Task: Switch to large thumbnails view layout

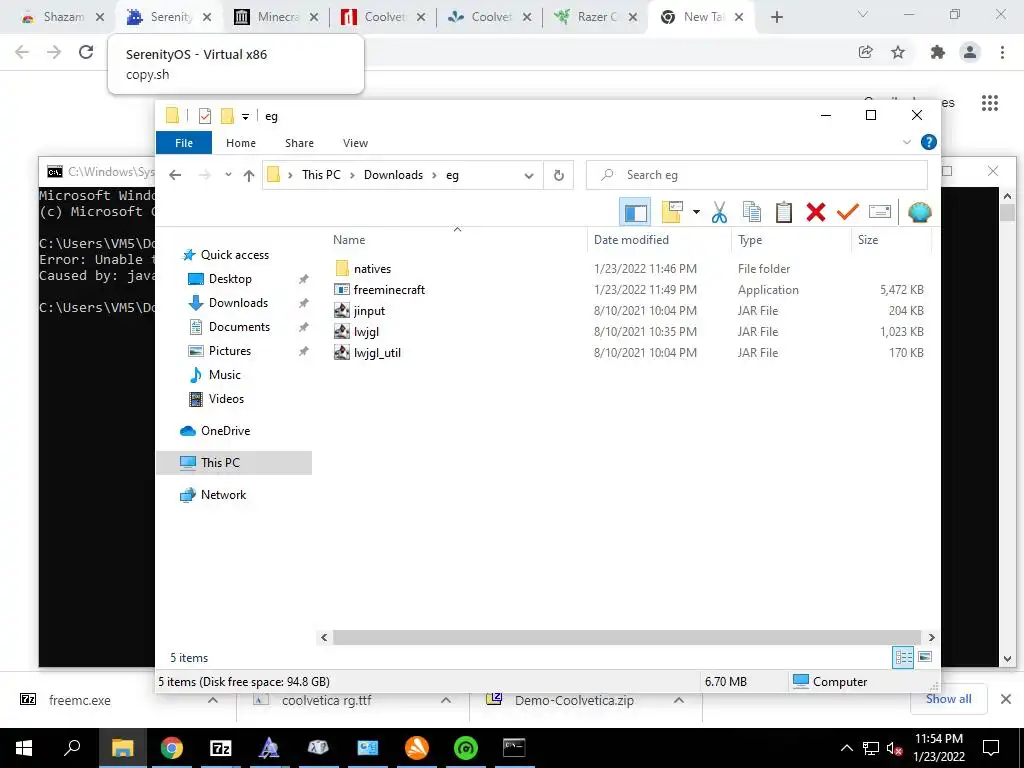Action: [925, 657]
